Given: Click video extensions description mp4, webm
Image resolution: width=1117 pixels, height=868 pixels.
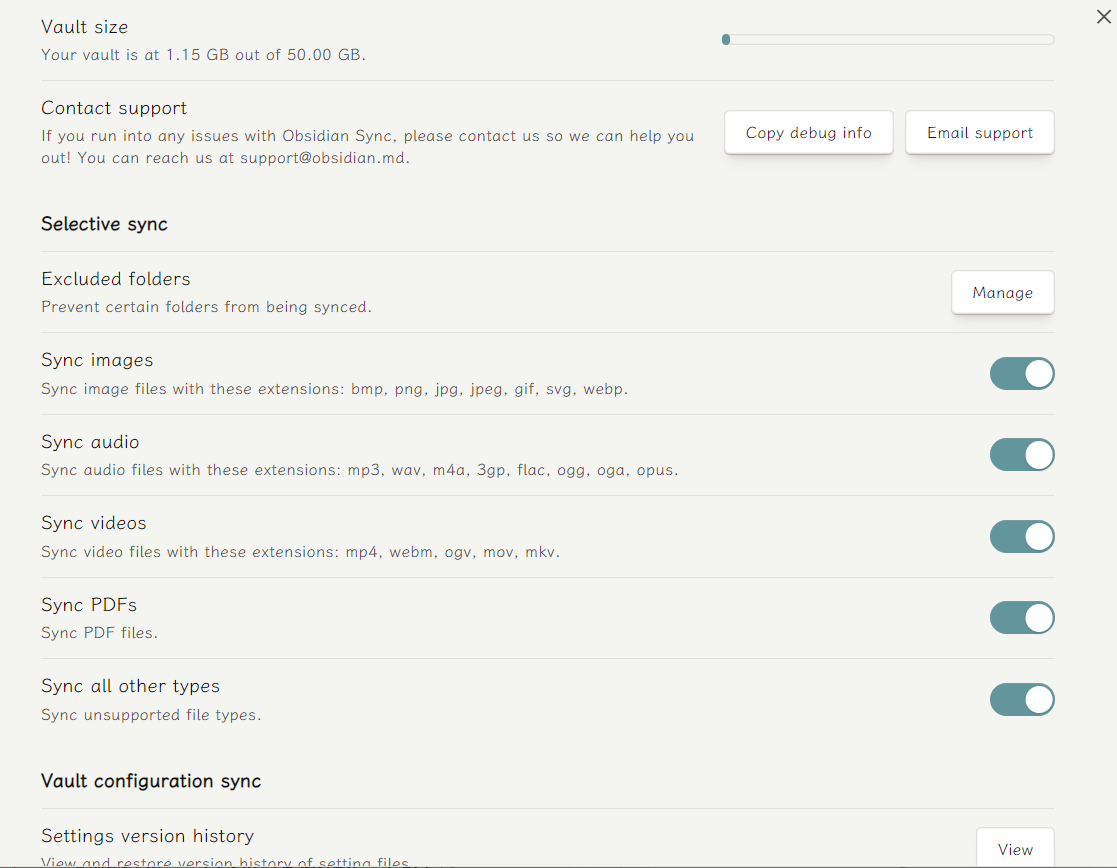Looking at the screenshot, I should coord(301,552).
